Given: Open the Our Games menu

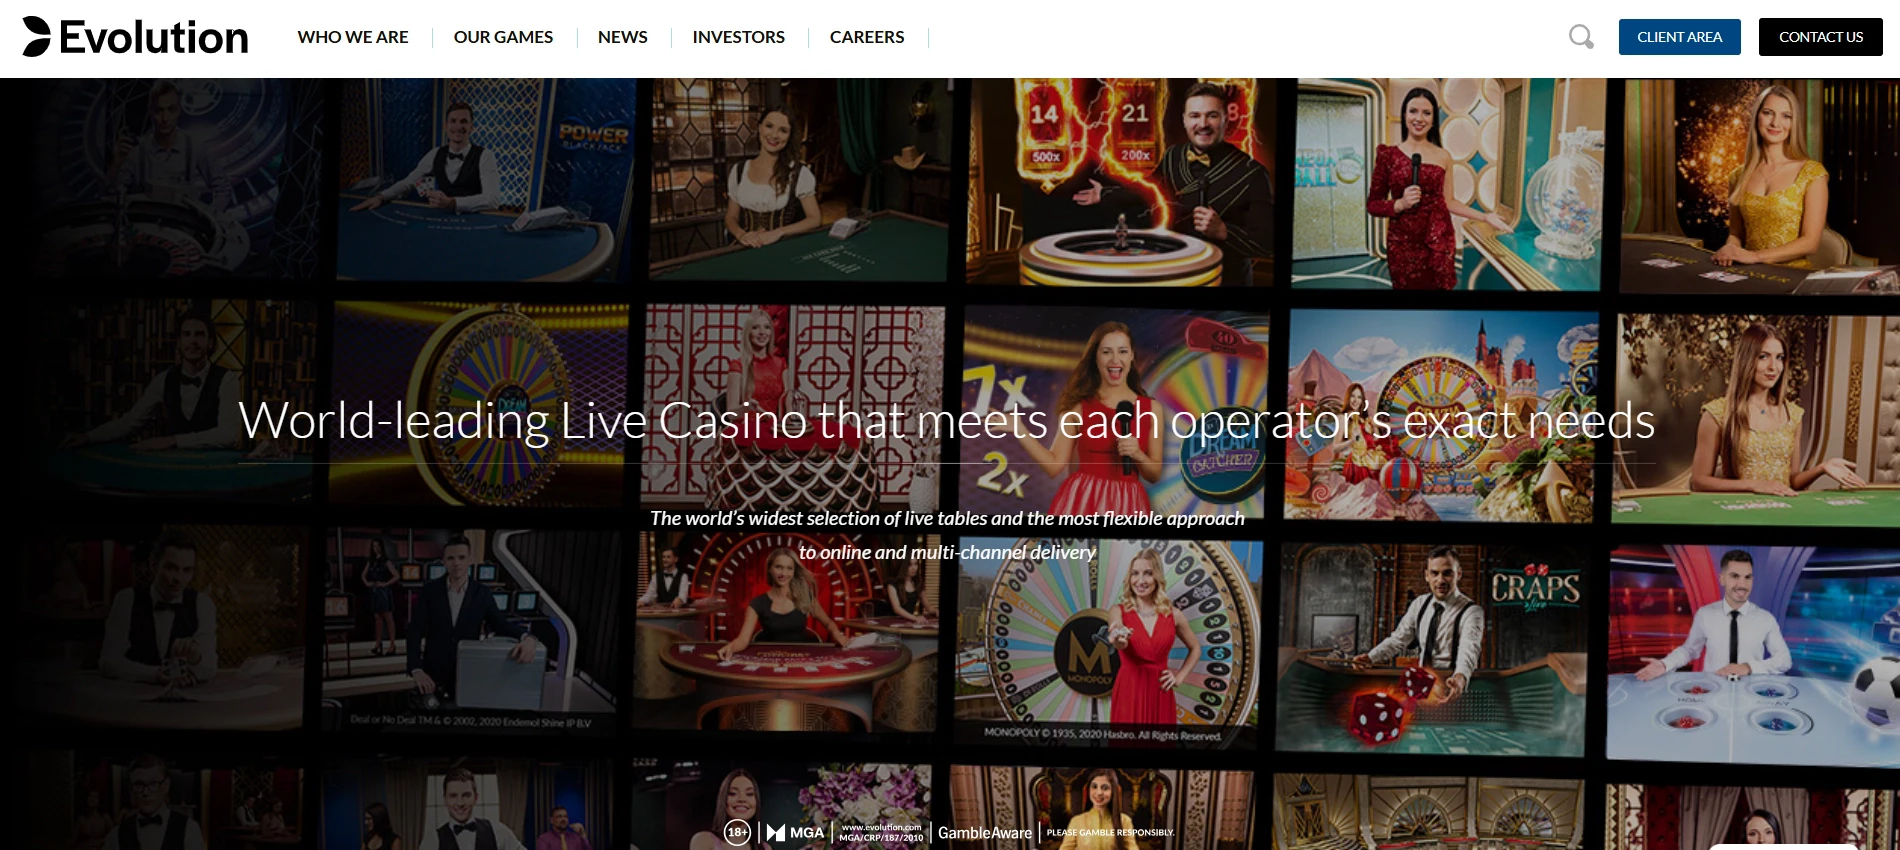Looking at the screenshot, I should click(x=503, y=37).
